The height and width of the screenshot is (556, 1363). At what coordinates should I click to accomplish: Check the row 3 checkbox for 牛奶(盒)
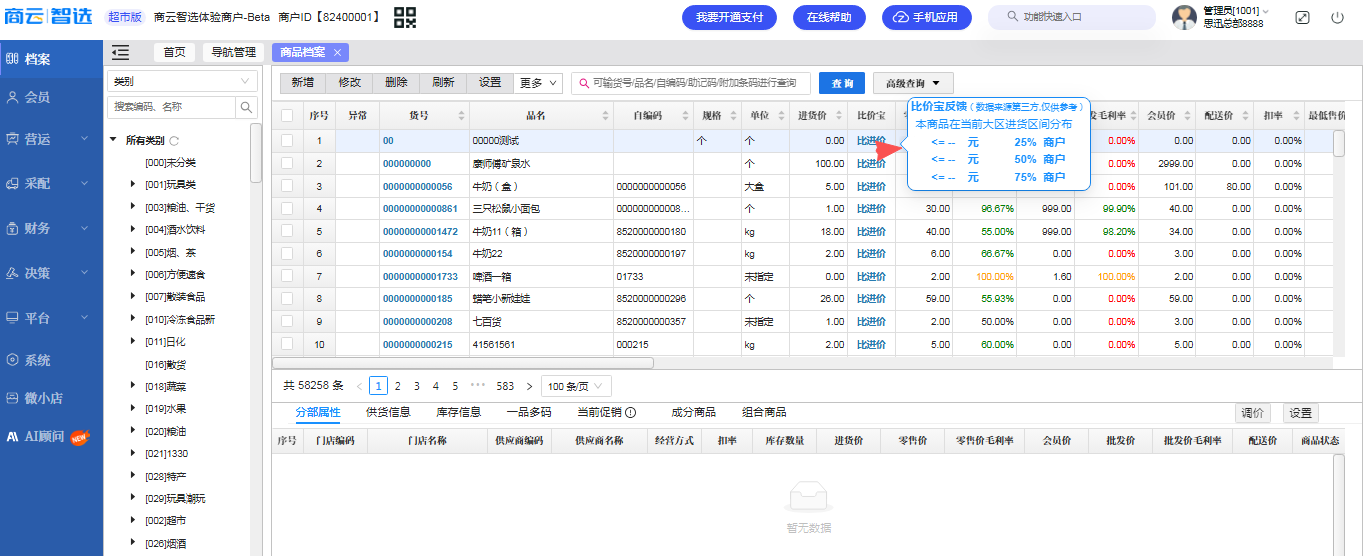click(x=287, y=186)
